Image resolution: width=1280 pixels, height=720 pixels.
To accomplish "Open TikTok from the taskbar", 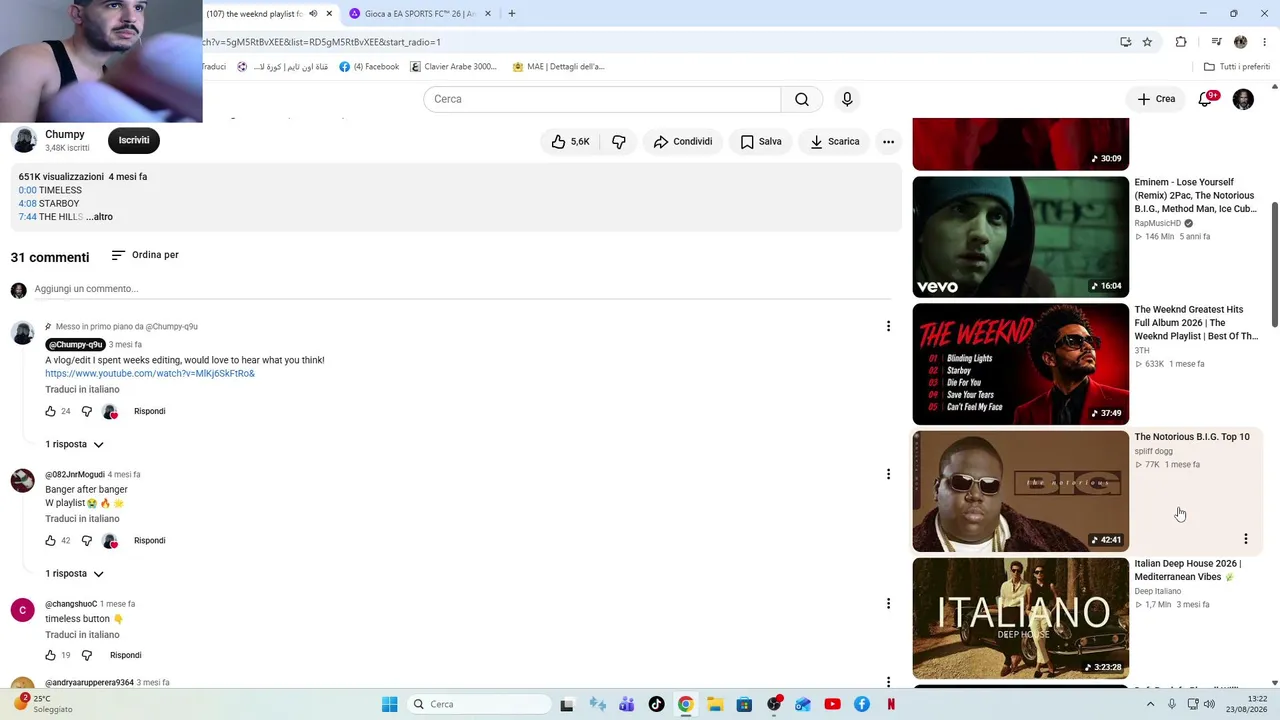I will click(x=656, y=704).
